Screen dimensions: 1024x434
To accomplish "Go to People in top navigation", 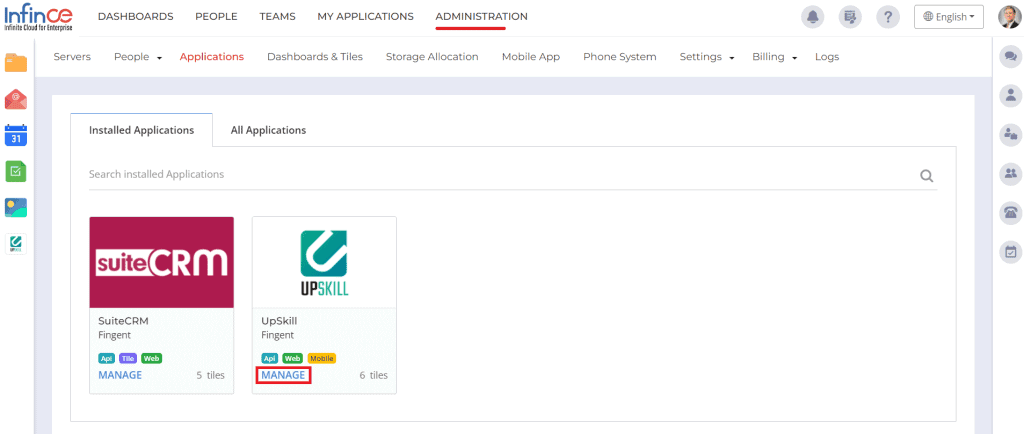I will [216, 16].
